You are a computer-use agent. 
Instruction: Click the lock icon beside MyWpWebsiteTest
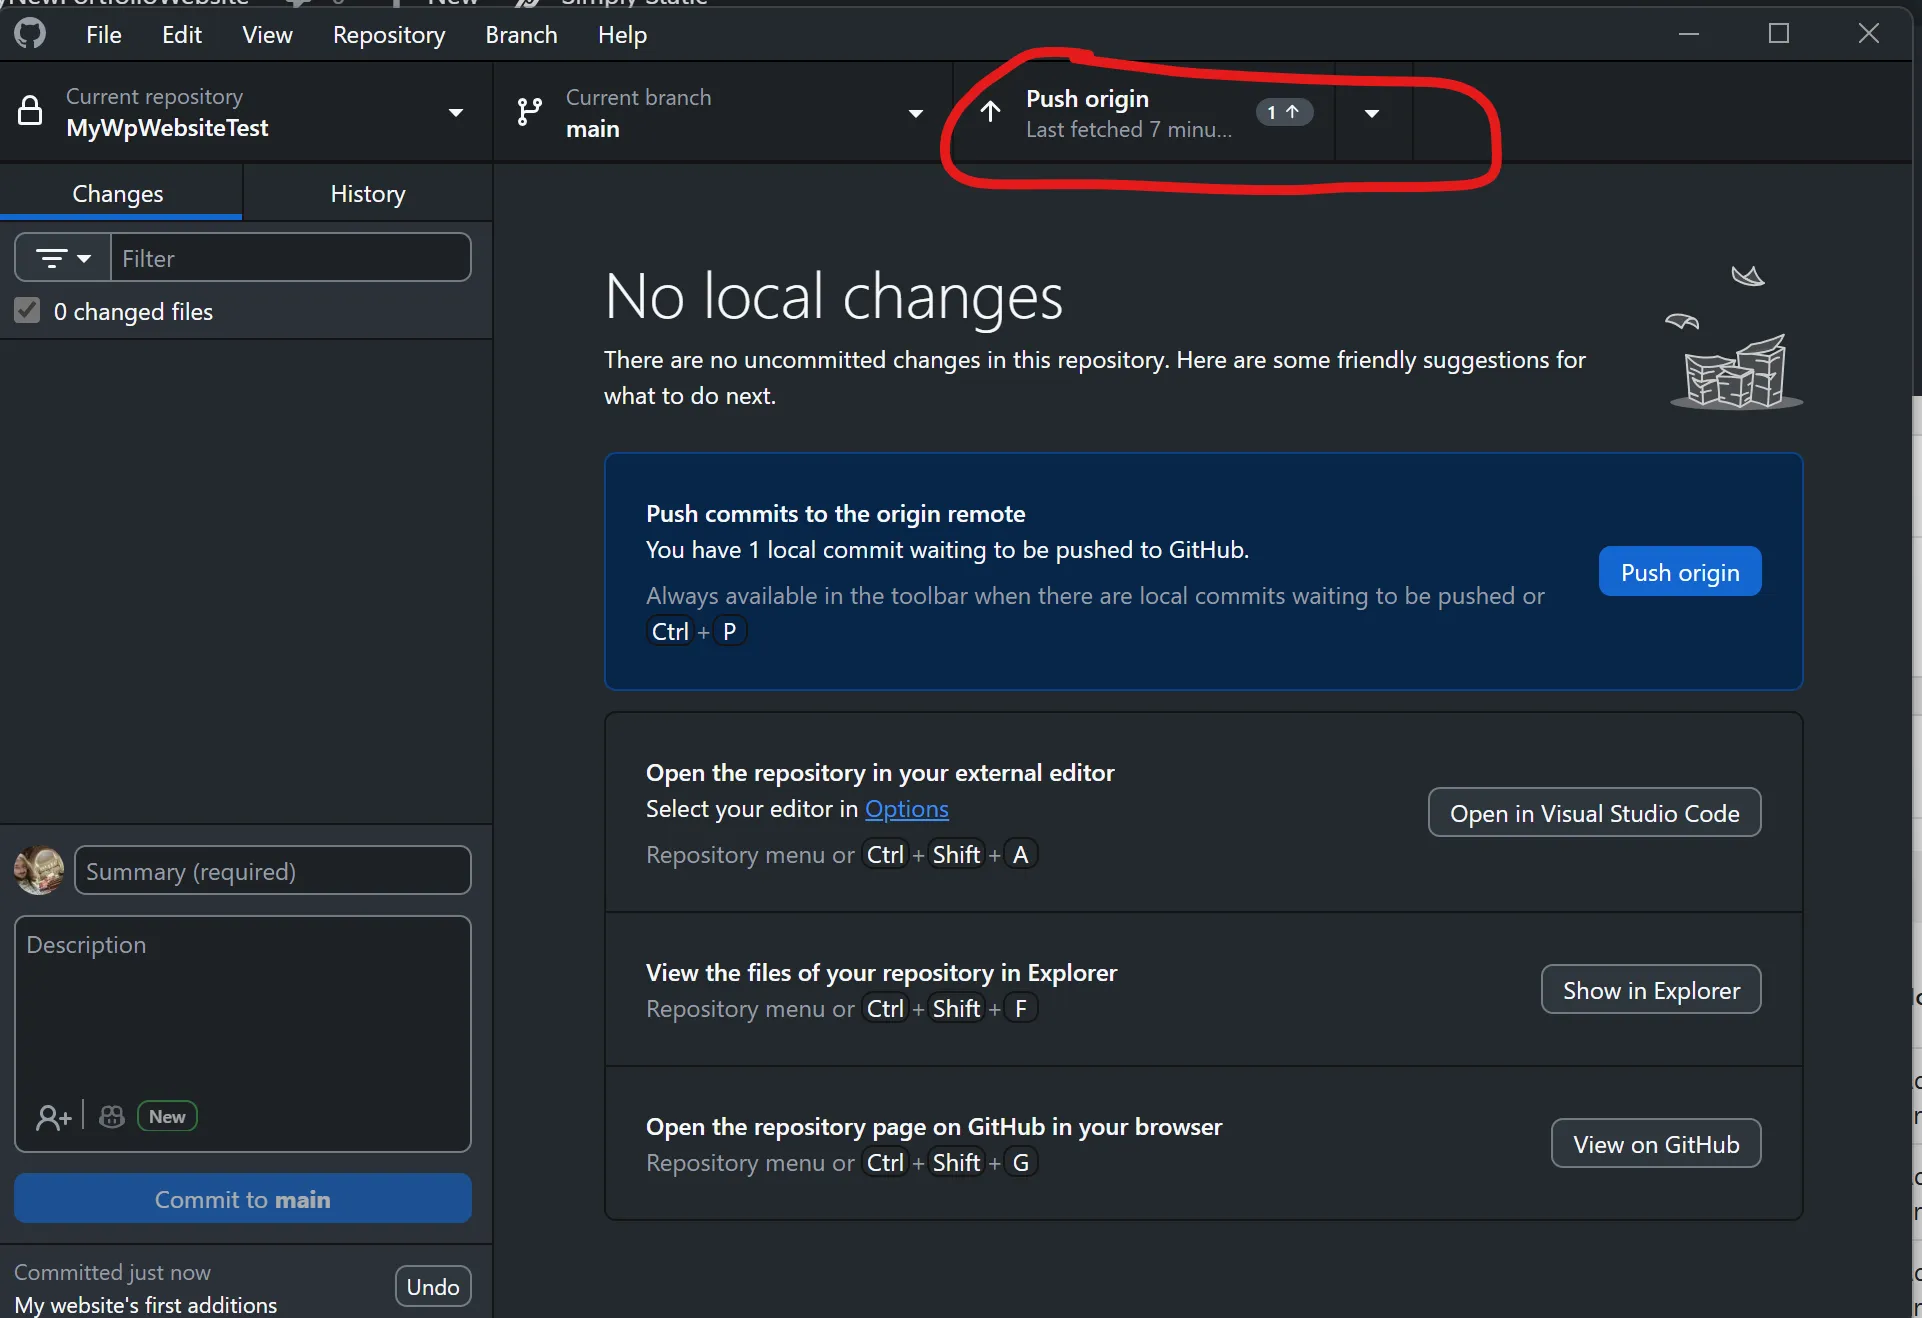pyautogui.click(x=30, y=111)
